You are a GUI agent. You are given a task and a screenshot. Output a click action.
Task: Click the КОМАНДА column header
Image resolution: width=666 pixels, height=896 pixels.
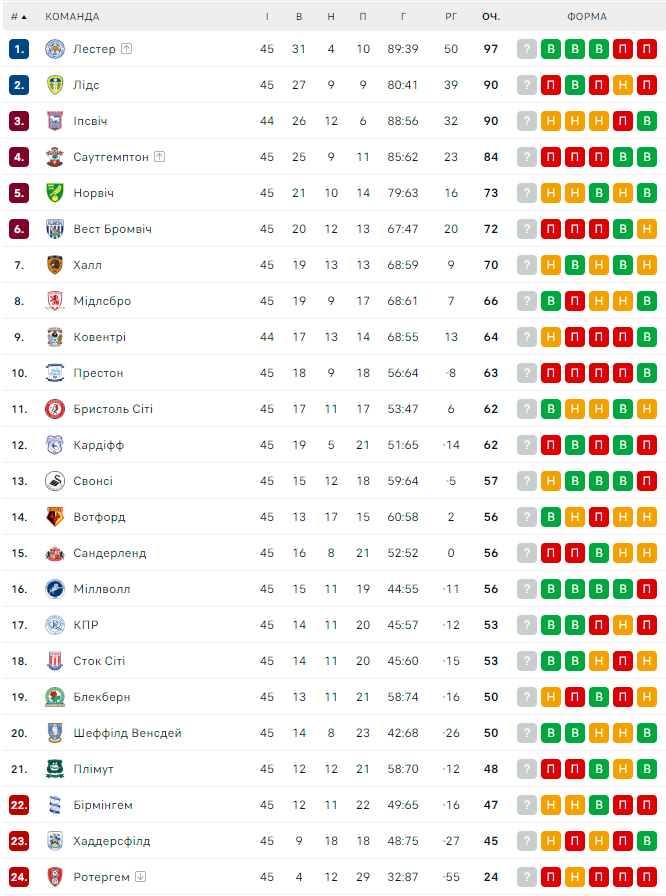(72, 17)
